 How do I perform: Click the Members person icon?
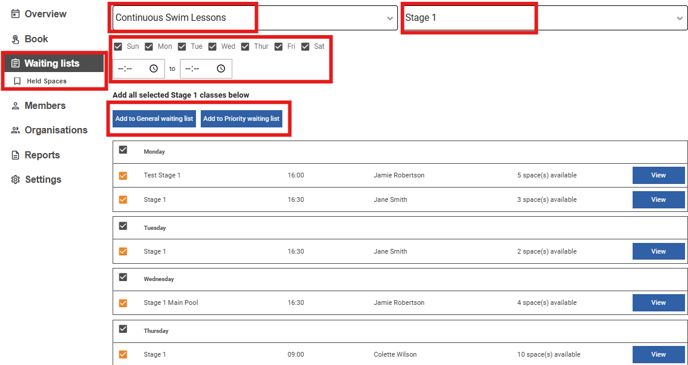[x=15, y=106]
